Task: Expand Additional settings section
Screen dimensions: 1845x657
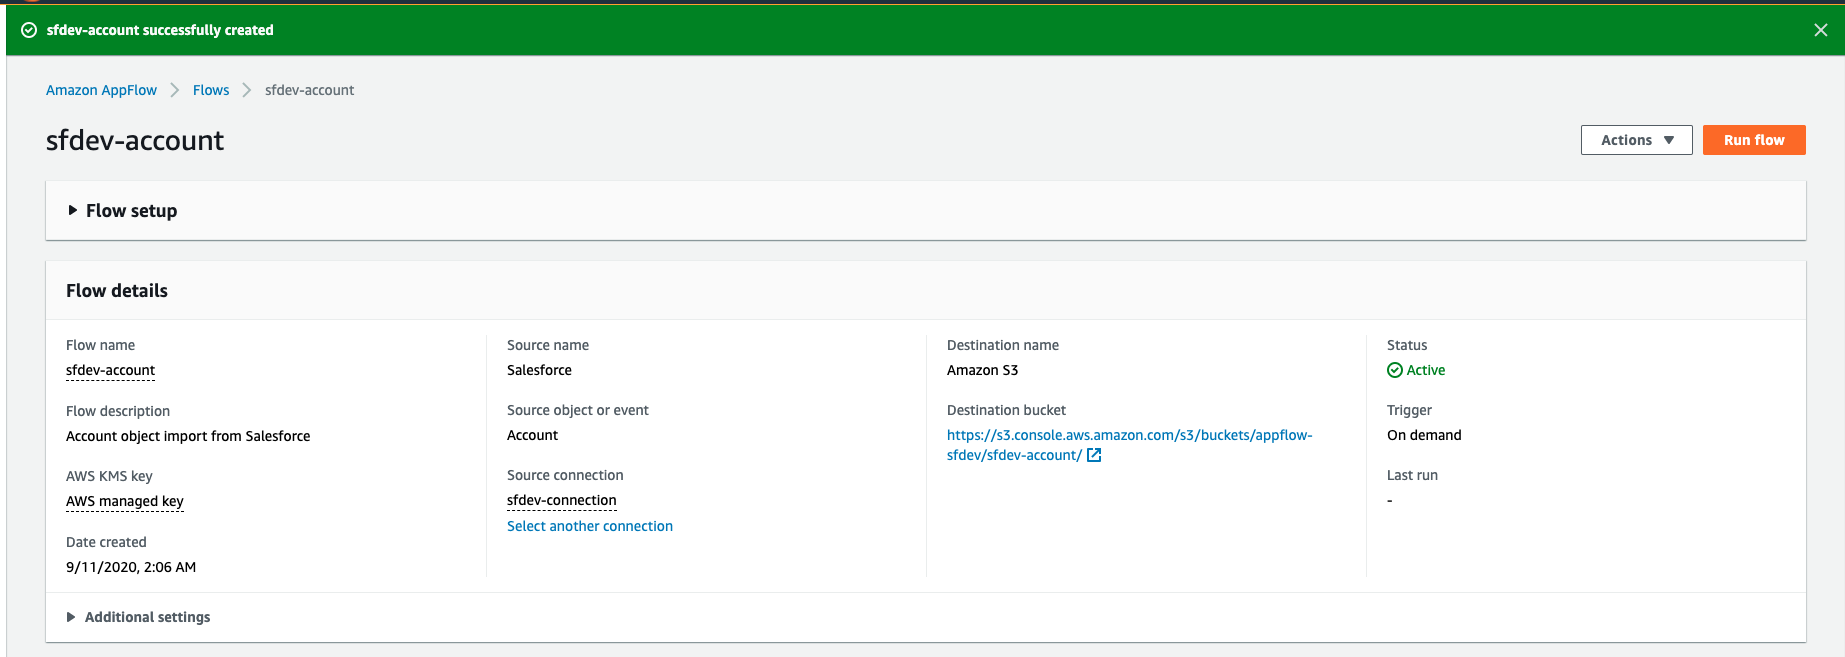Action: [x=138, y=617]
